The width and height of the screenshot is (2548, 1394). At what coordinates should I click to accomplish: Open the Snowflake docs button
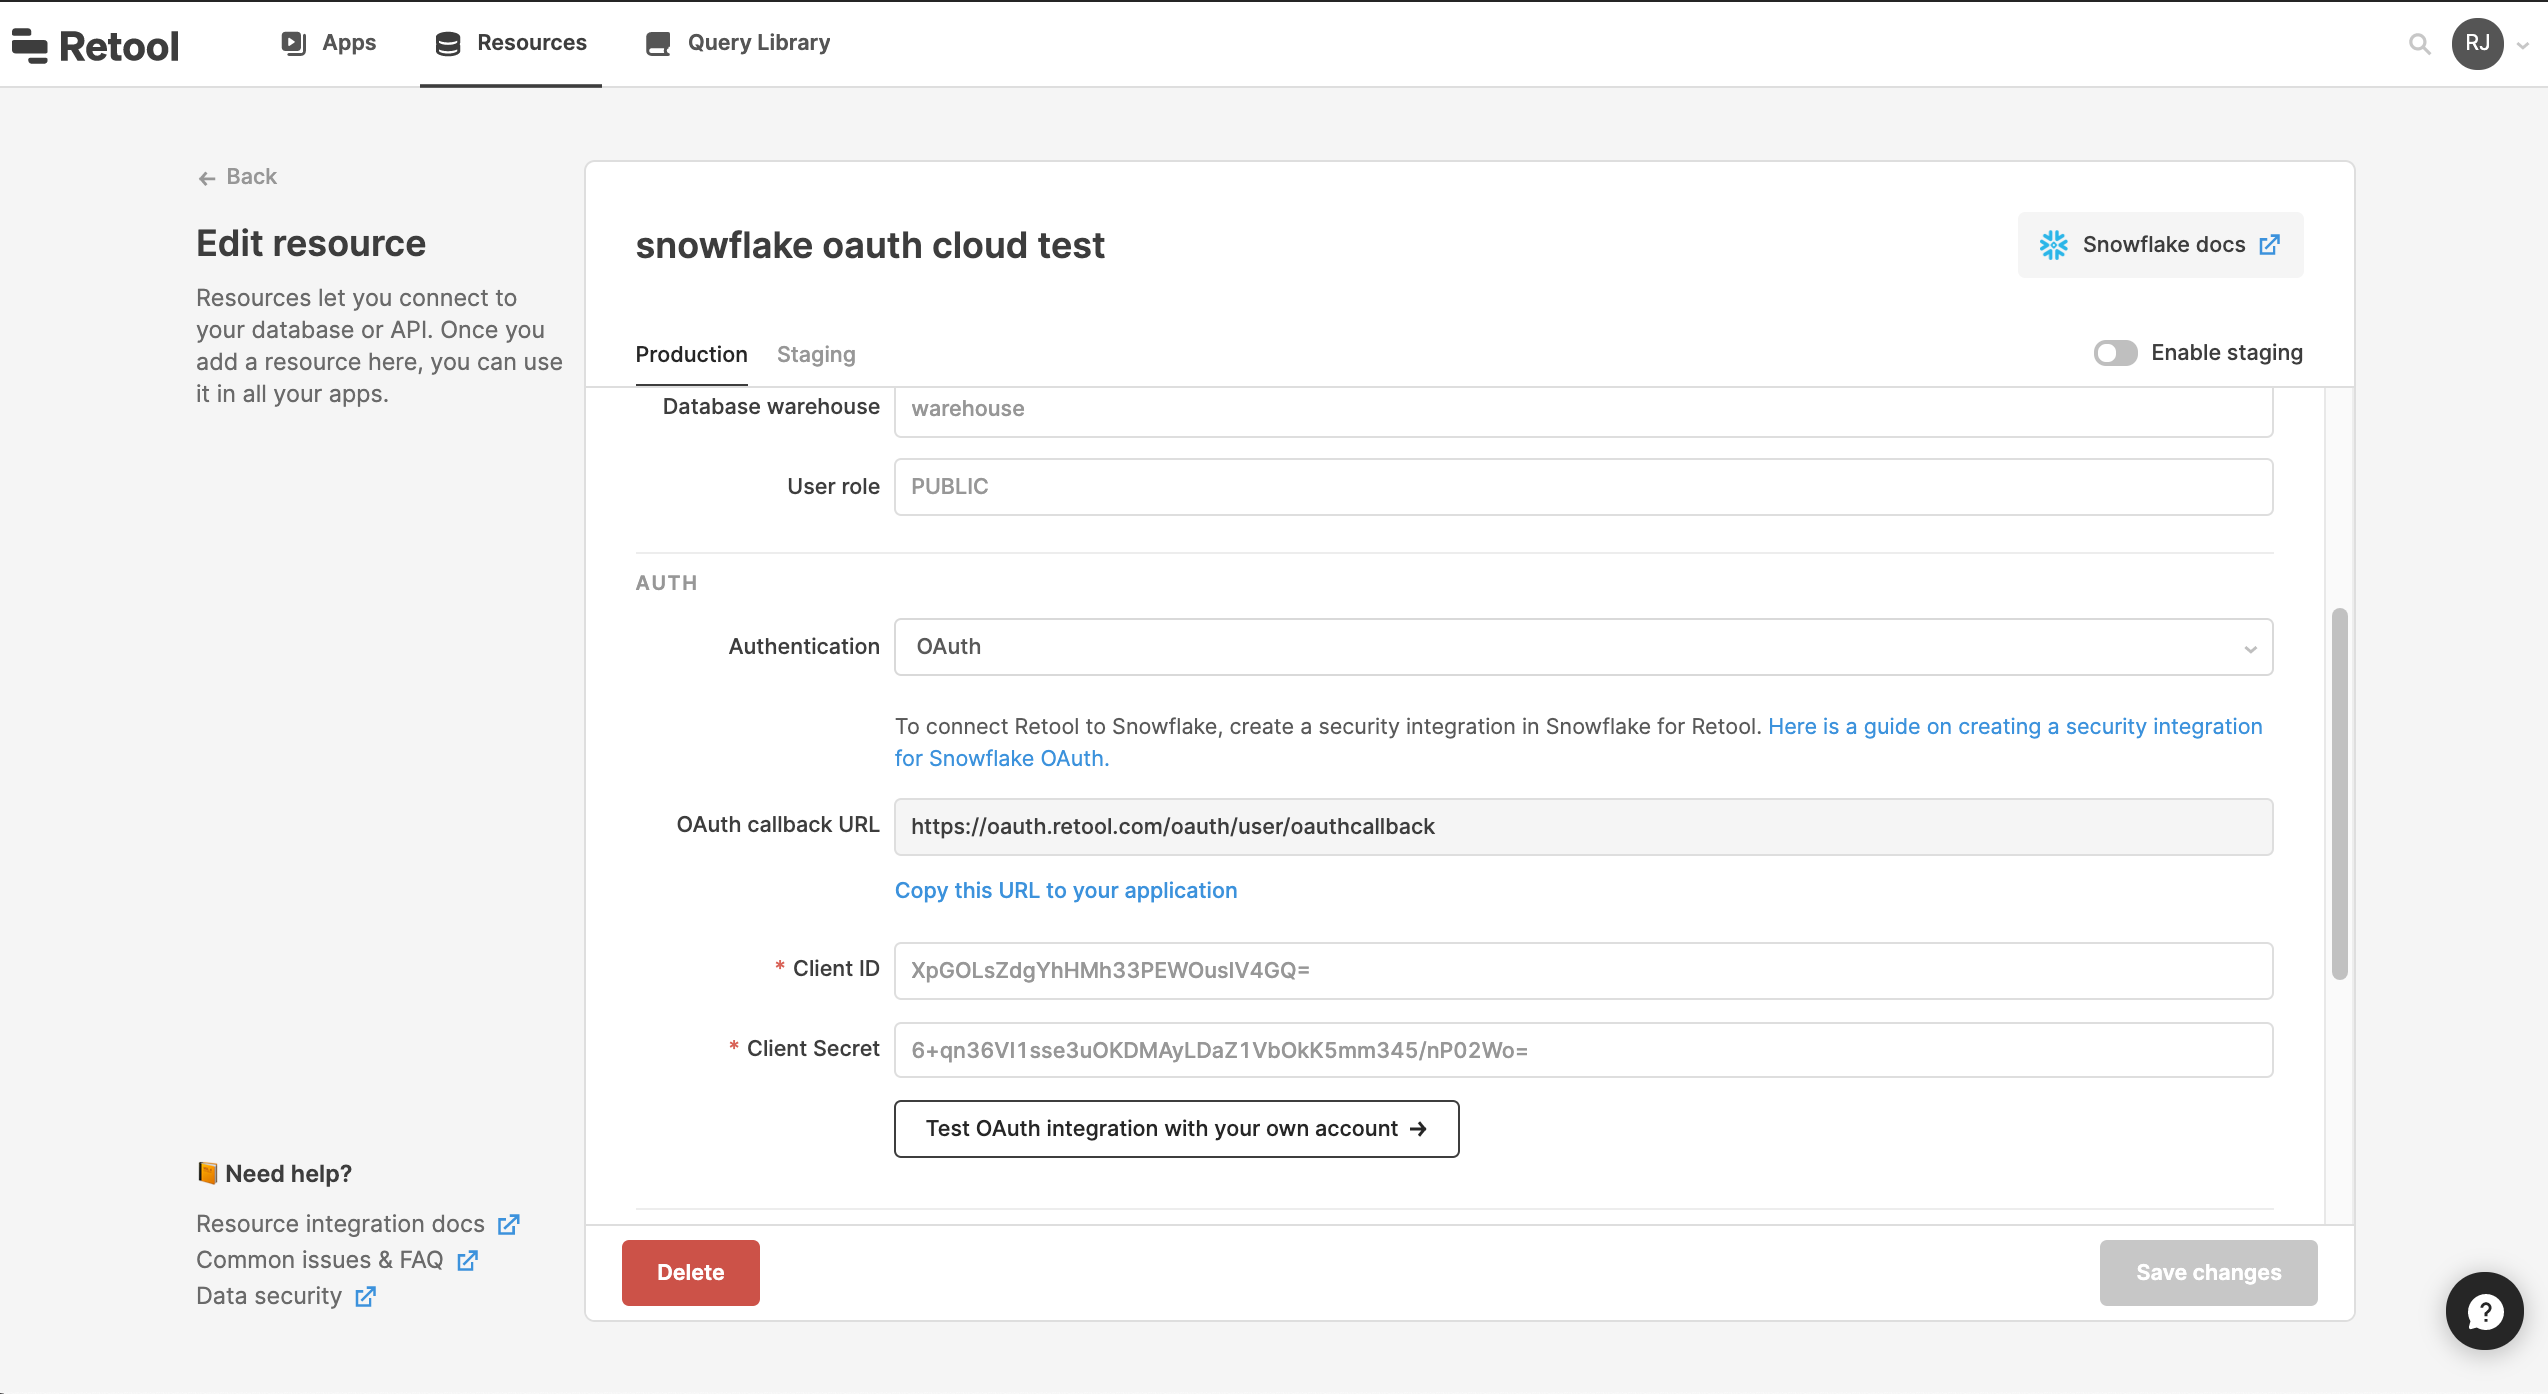[2160, 245]
